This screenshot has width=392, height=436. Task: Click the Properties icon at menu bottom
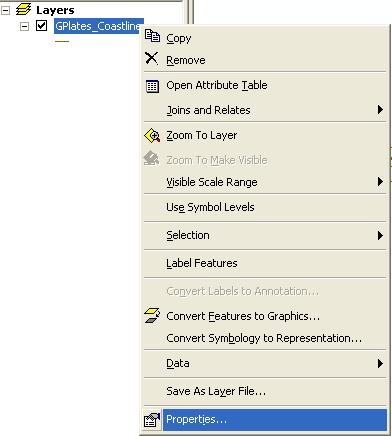(152, 420)
